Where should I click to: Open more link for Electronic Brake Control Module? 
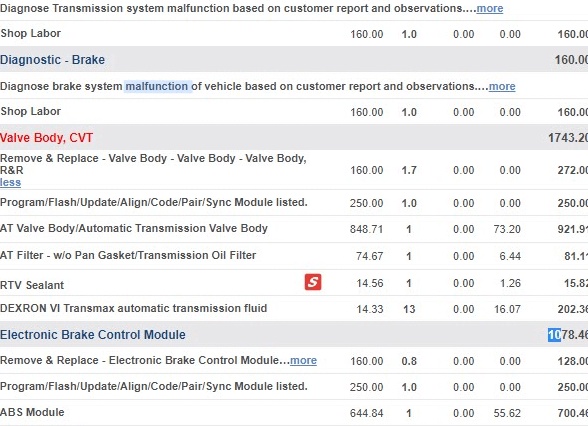tap(303, 360)
